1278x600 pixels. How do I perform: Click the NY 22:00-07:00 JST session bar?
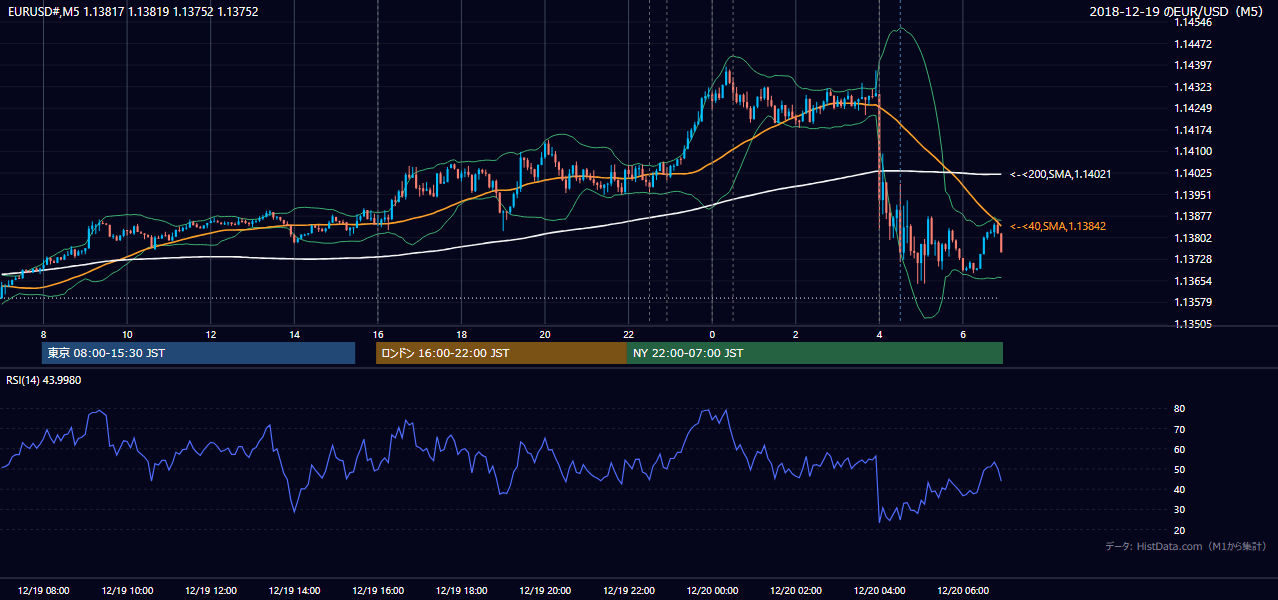coord(815,353)
